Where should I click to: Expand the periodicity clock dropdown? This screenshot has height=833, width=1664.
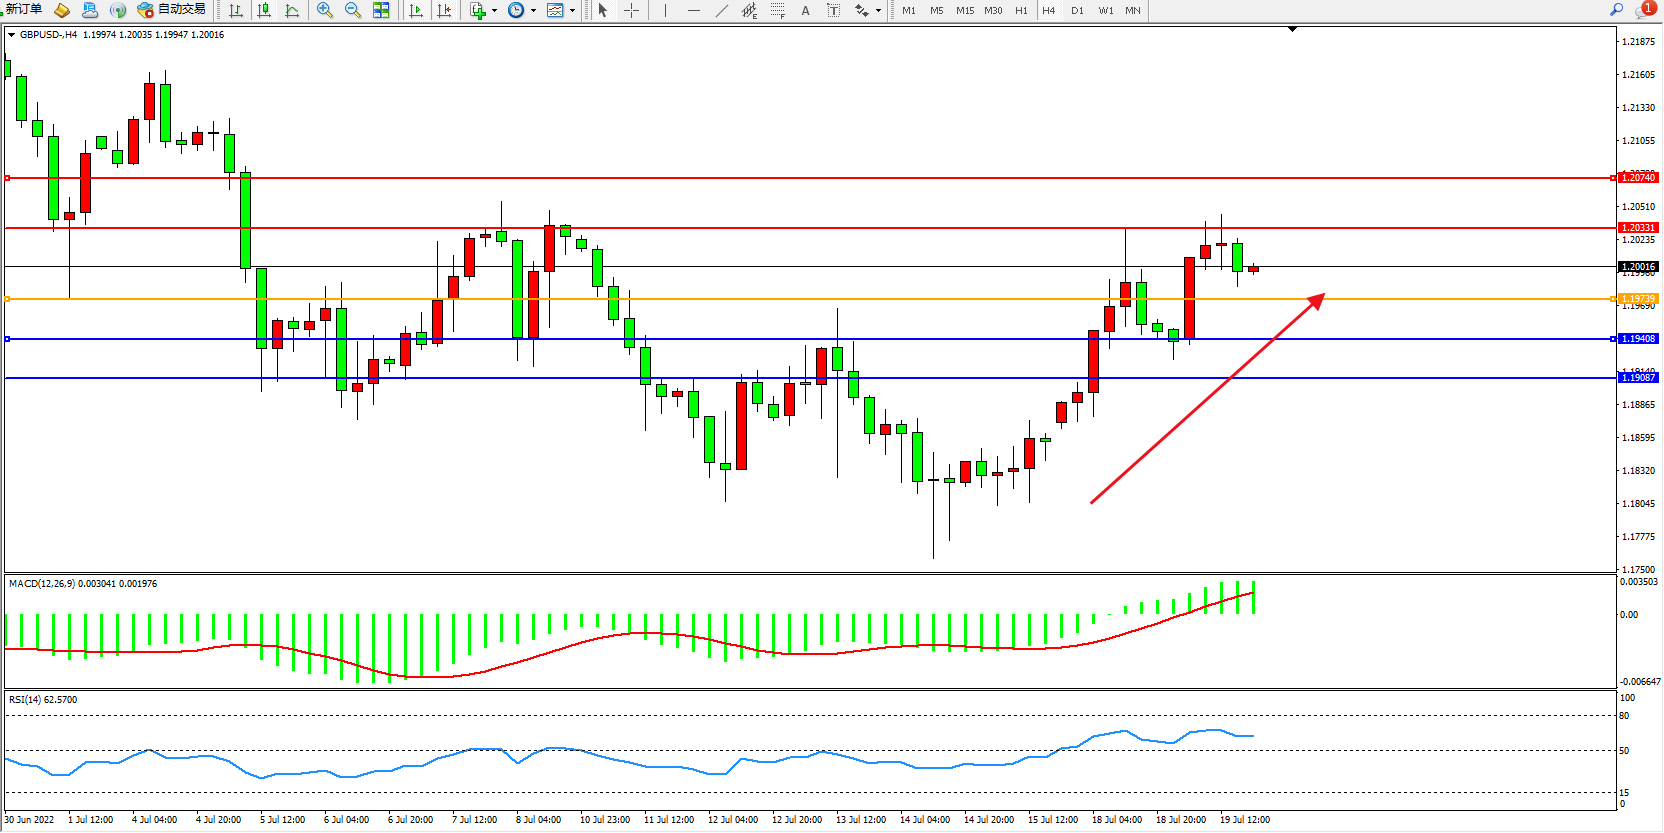coord(533,10)
